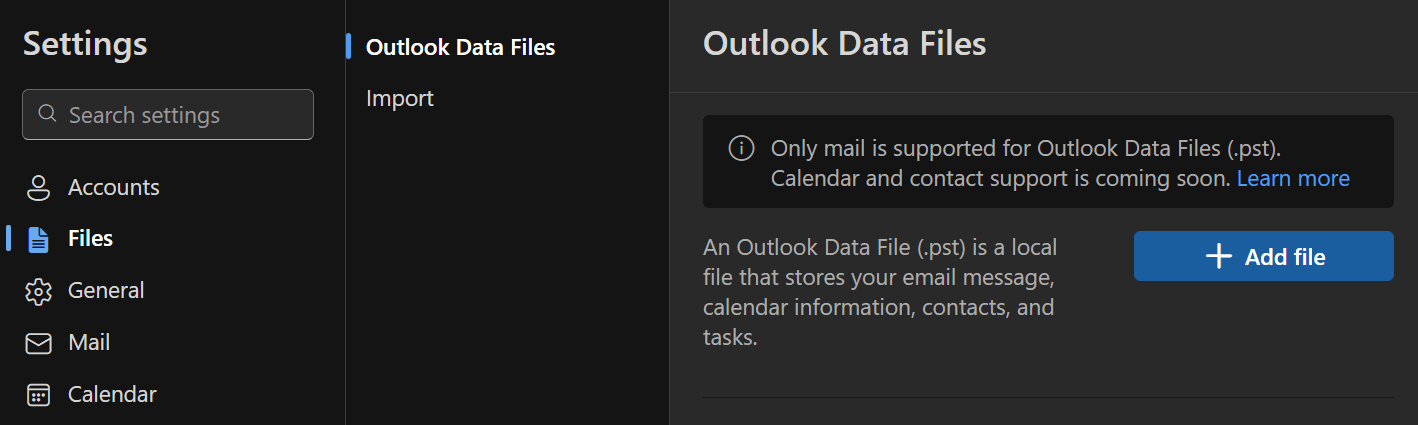Image resolution: width=1418 pixels, height=425 pixels.
Task: Click the document icon beside Files
Action: coord(38,239)
